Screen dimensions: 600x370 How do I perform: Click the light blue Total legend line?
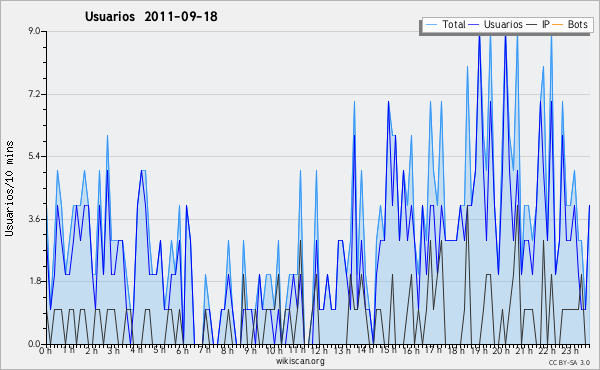(432, 25)
